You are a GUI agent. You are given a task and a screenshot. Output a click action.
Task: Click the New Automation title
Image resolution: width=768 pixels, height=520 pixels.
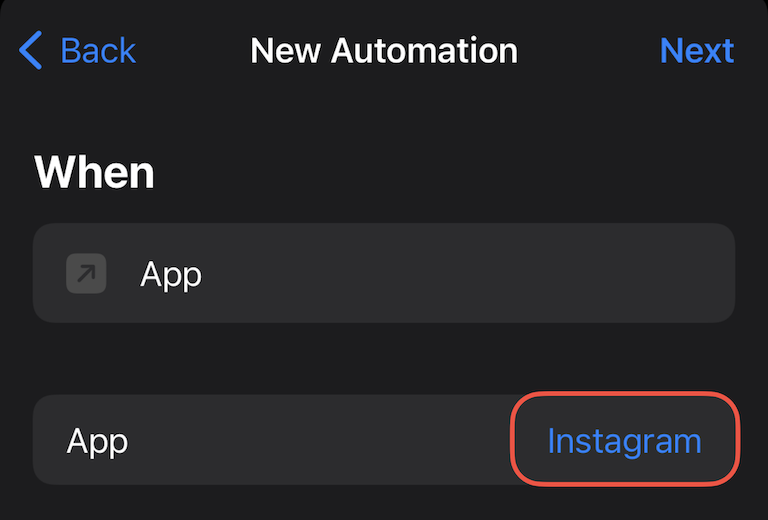coord(384,50)
